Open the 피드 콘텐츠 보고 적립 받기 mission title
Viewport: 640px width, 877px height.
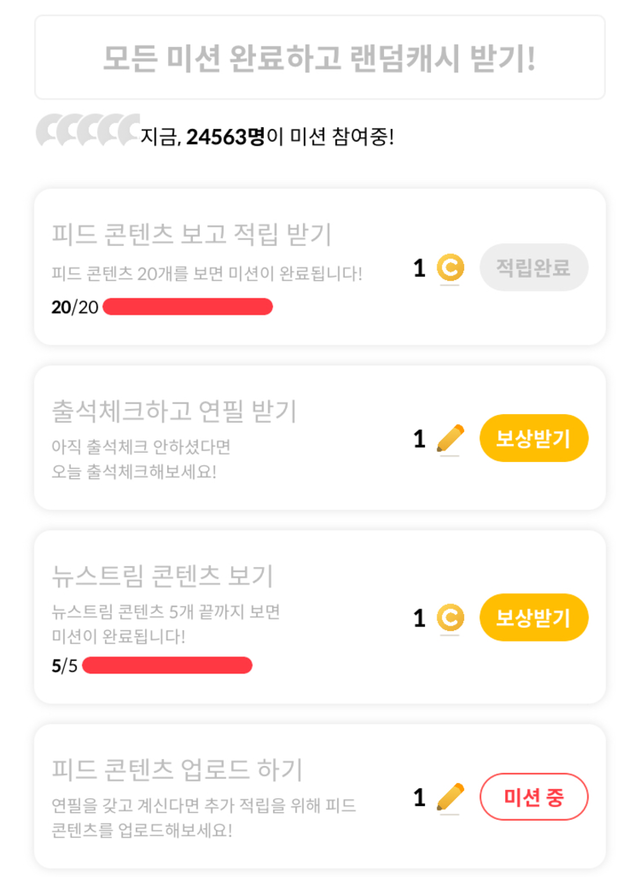point(191,235)
